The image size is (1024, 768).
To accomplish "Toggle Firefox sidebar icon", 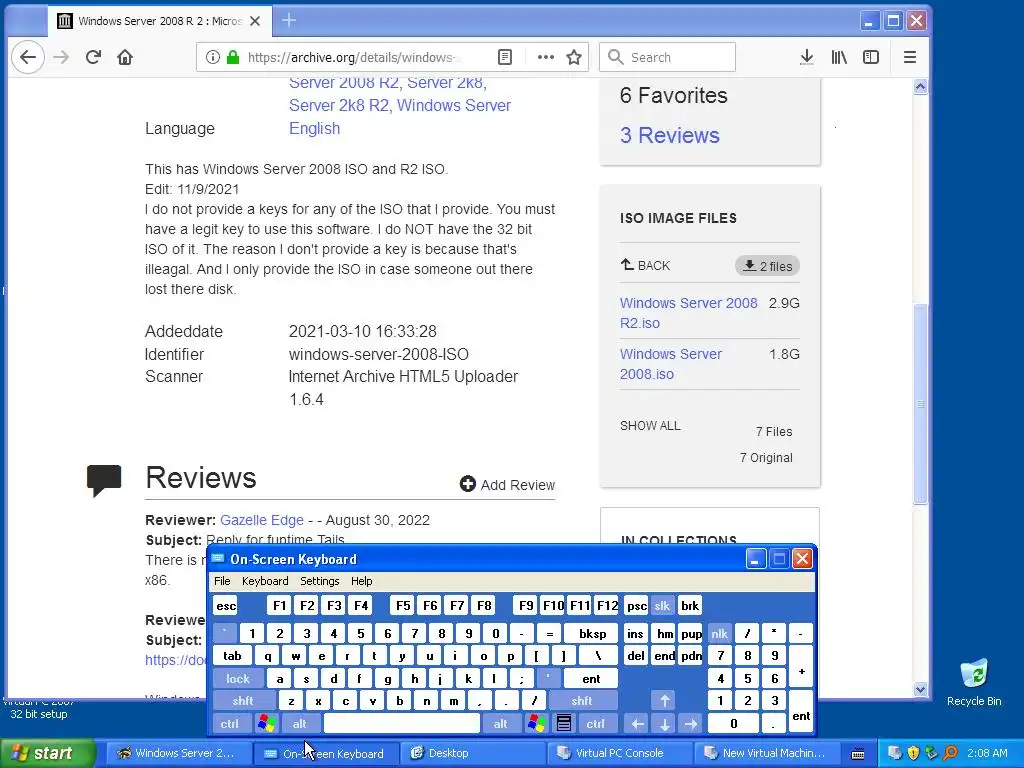I will pyautogui.click(x=871, y=57).
